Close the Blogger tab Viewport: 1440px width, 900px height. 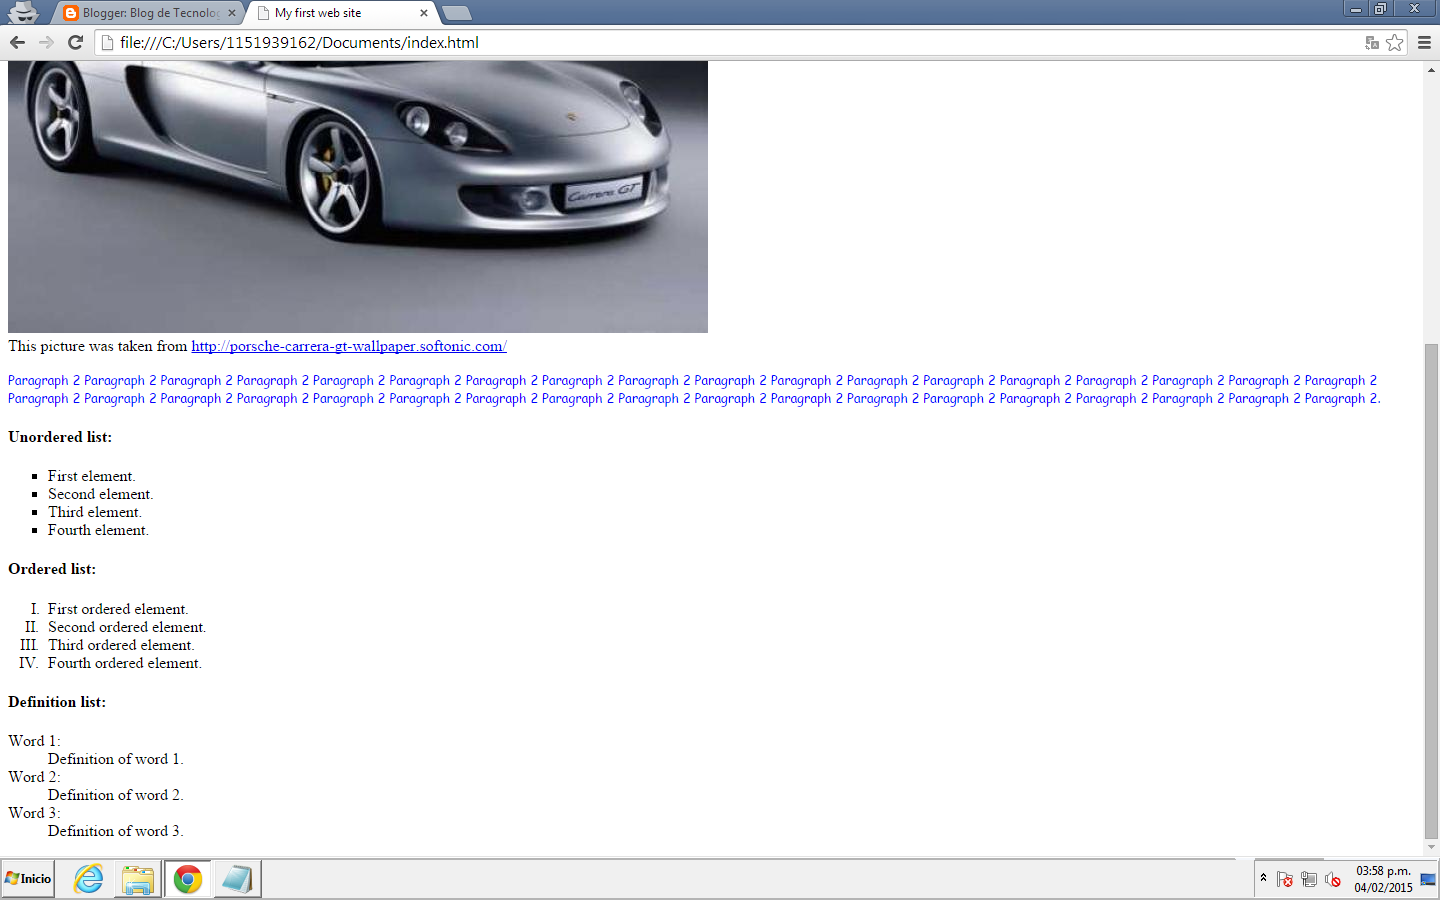231,13
